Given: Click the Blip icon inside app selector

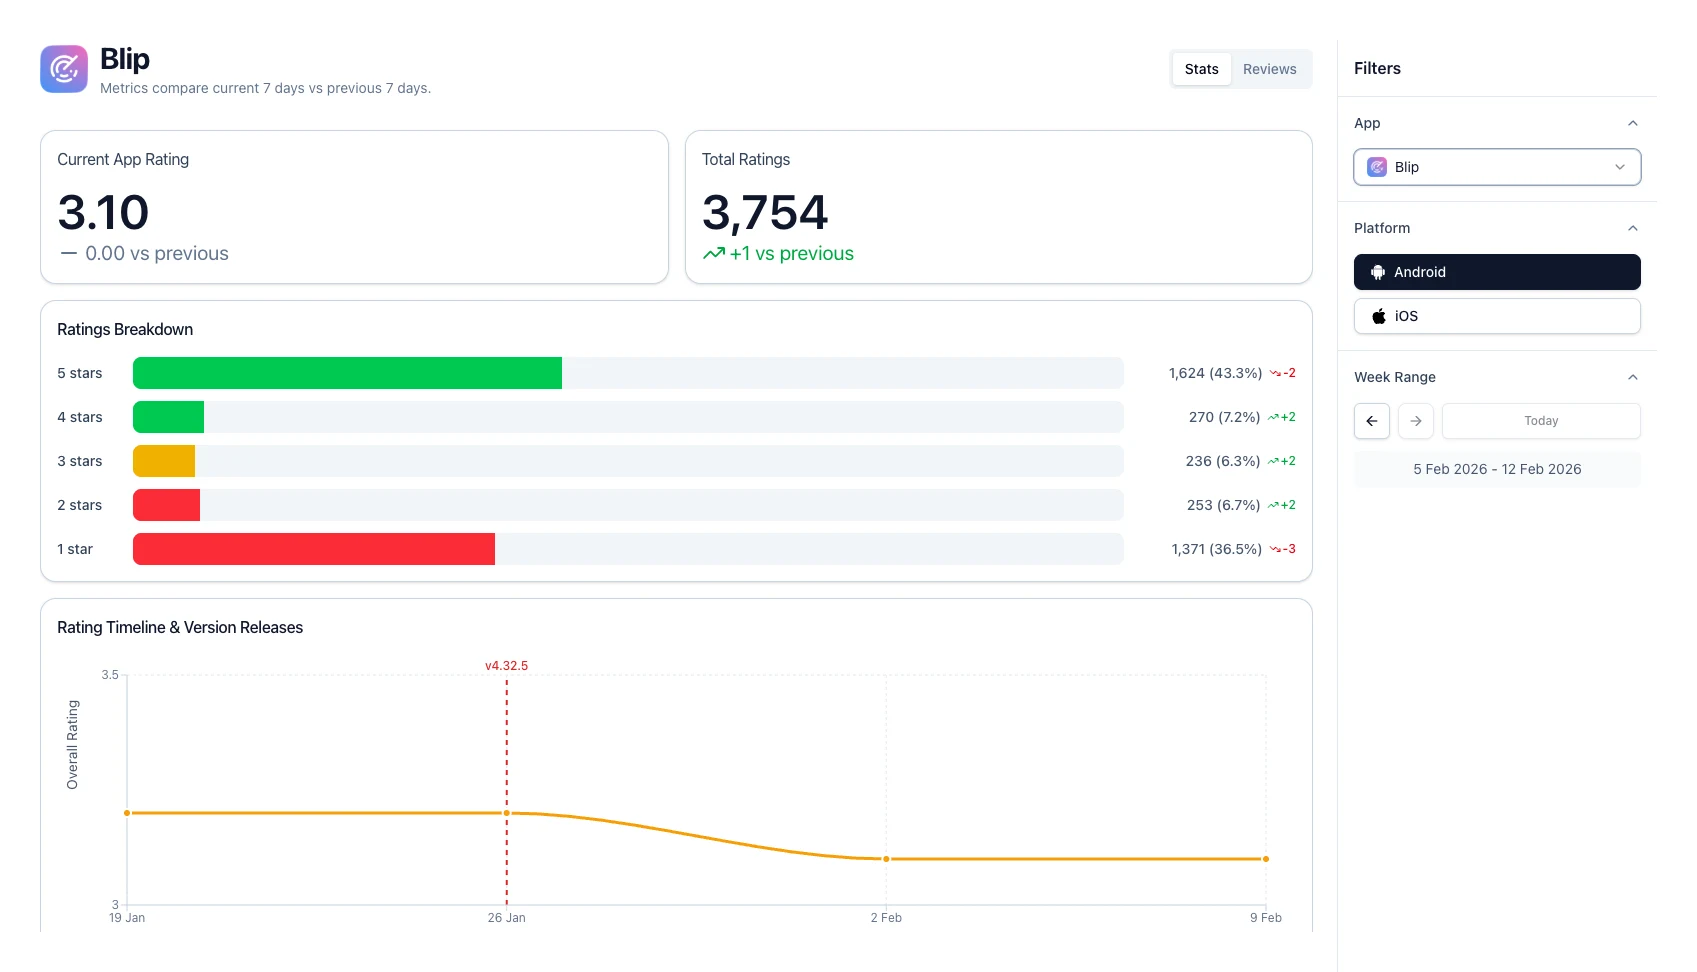Looking at the screenshot, I should [x=1377, y=167].
